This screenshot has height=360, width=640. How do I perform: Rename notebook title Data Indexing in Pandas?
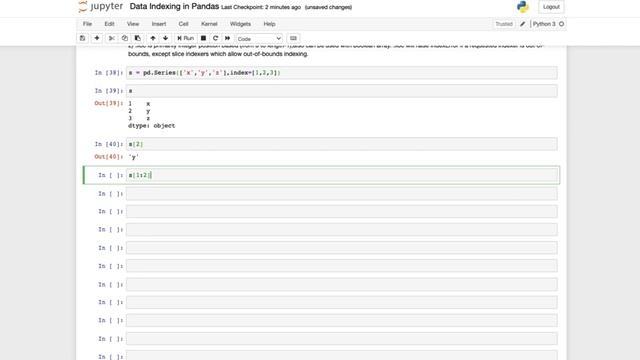click(174, 7)
